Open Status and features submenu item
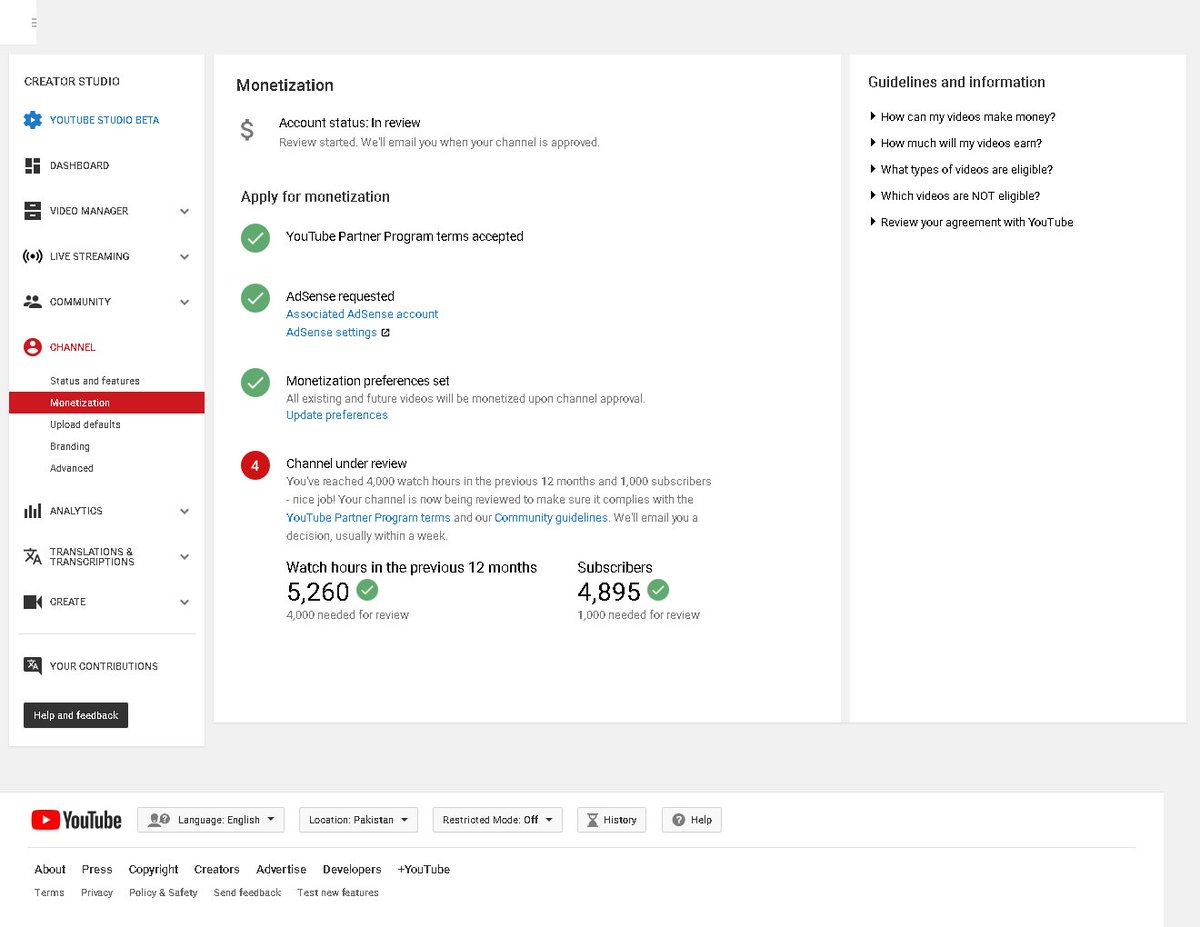 95,381
